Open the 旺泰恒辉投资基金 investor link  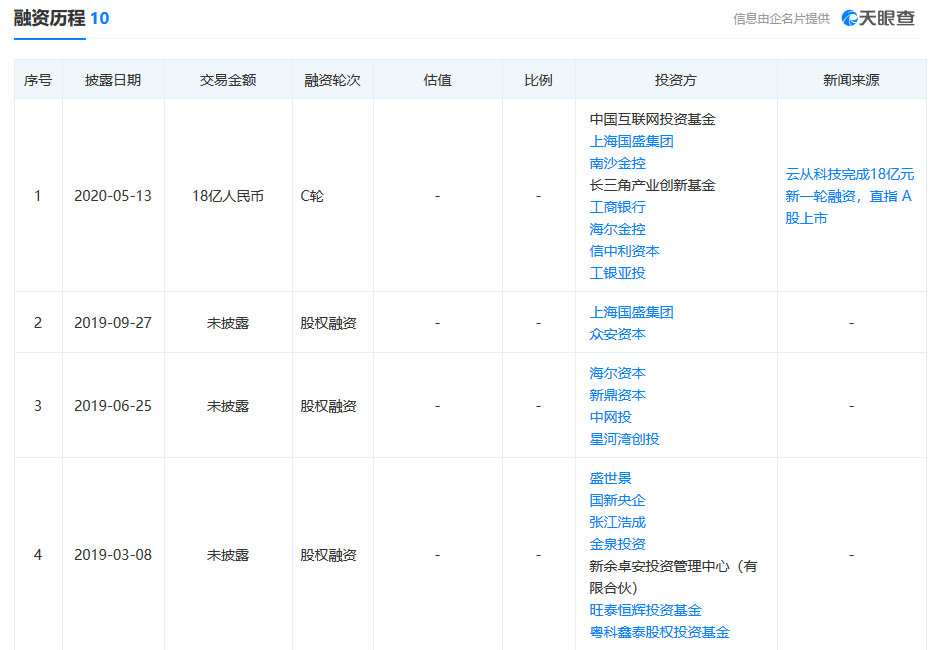[645, 610]
